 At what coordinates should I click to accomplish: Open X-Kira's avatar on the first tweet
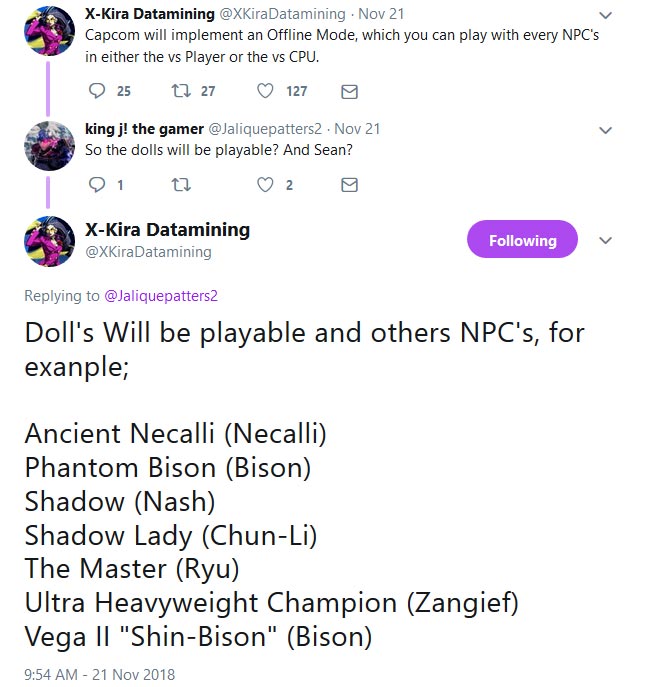pos(49,31)
